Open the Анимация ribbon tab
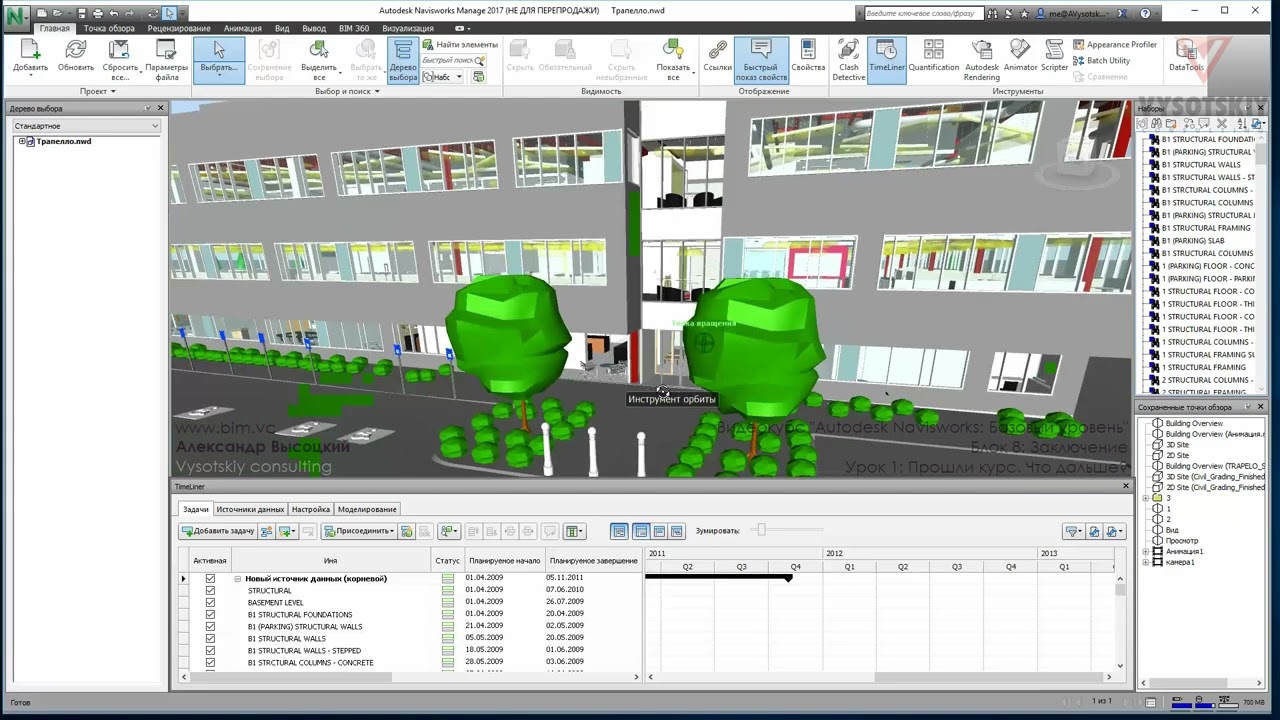1280x720 pixels. point(242,29)
